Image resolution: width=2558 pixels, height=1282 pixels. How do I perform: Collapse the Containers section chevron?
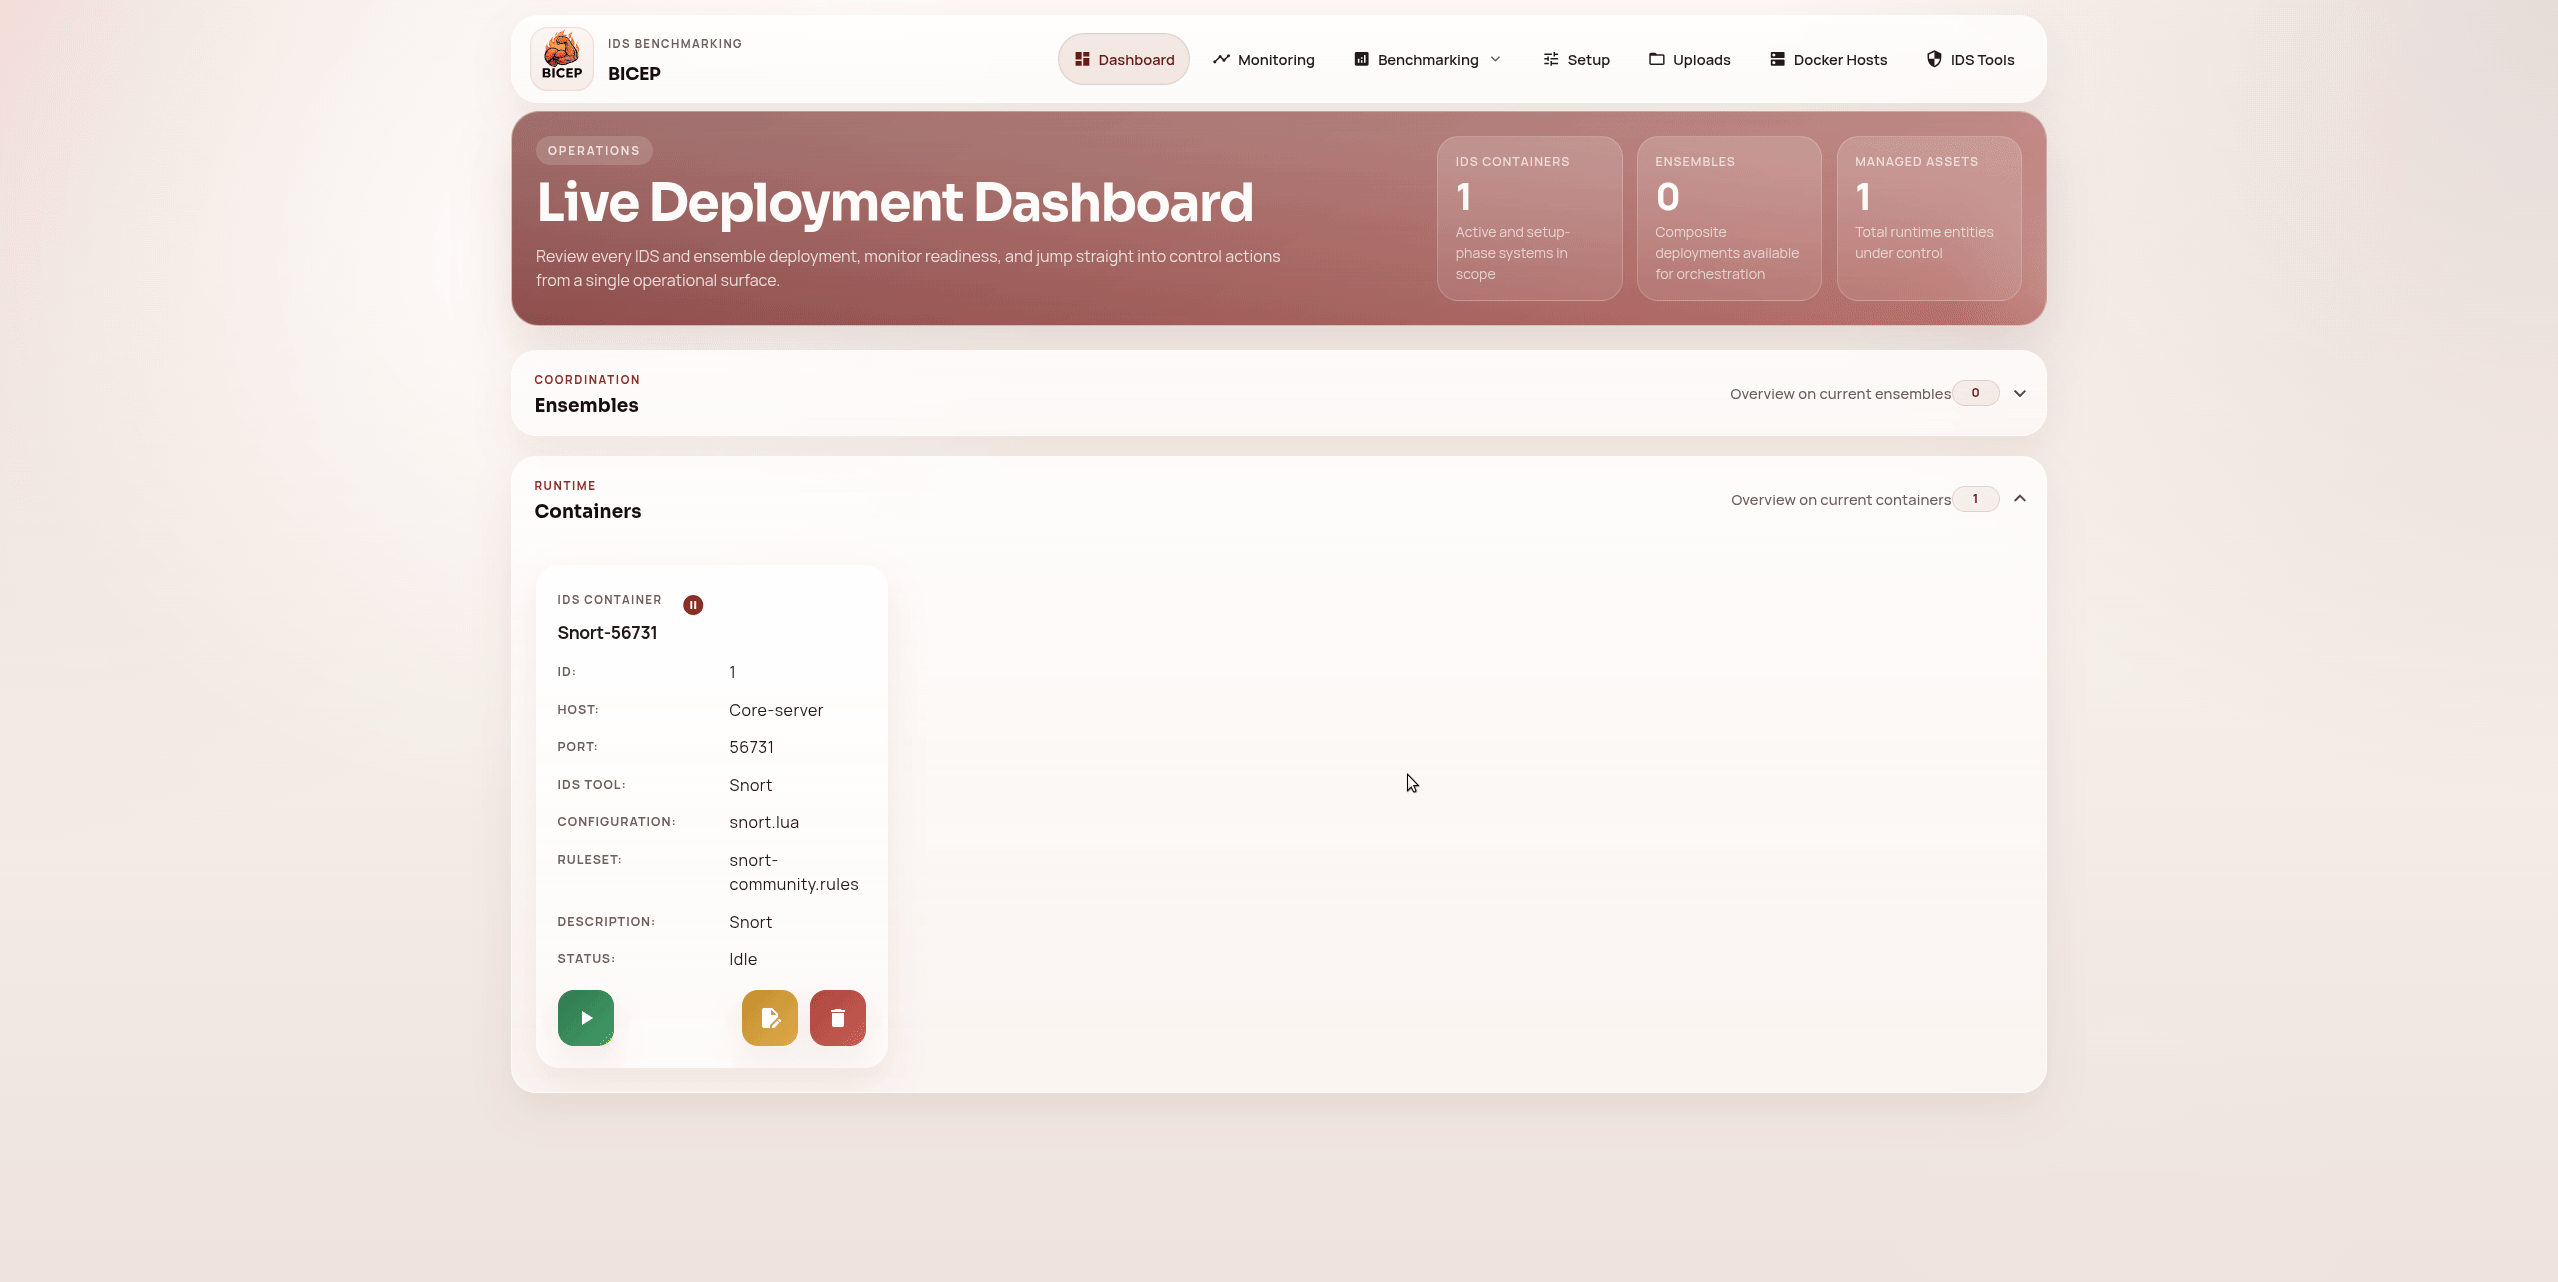click(2020, 498)
